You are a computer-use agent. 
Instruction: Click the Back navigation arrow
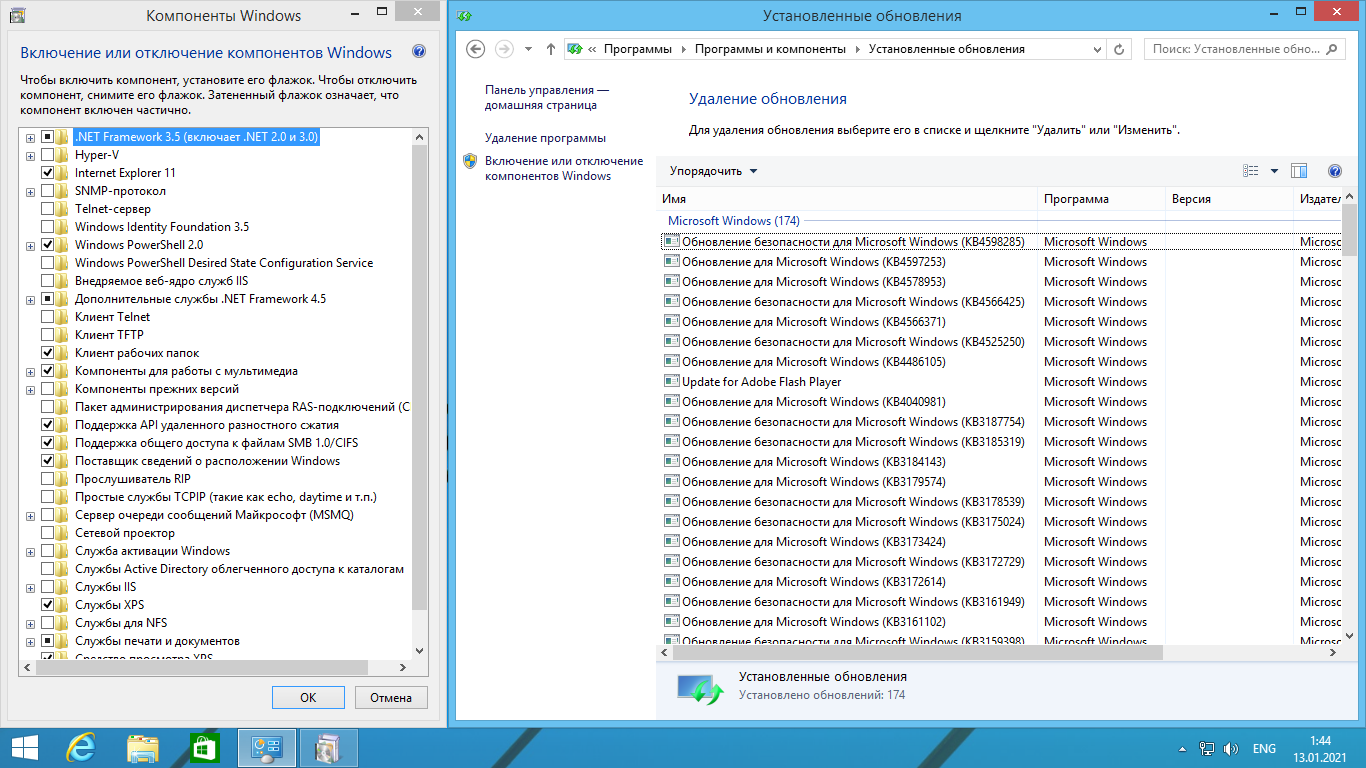pos(476,49)
